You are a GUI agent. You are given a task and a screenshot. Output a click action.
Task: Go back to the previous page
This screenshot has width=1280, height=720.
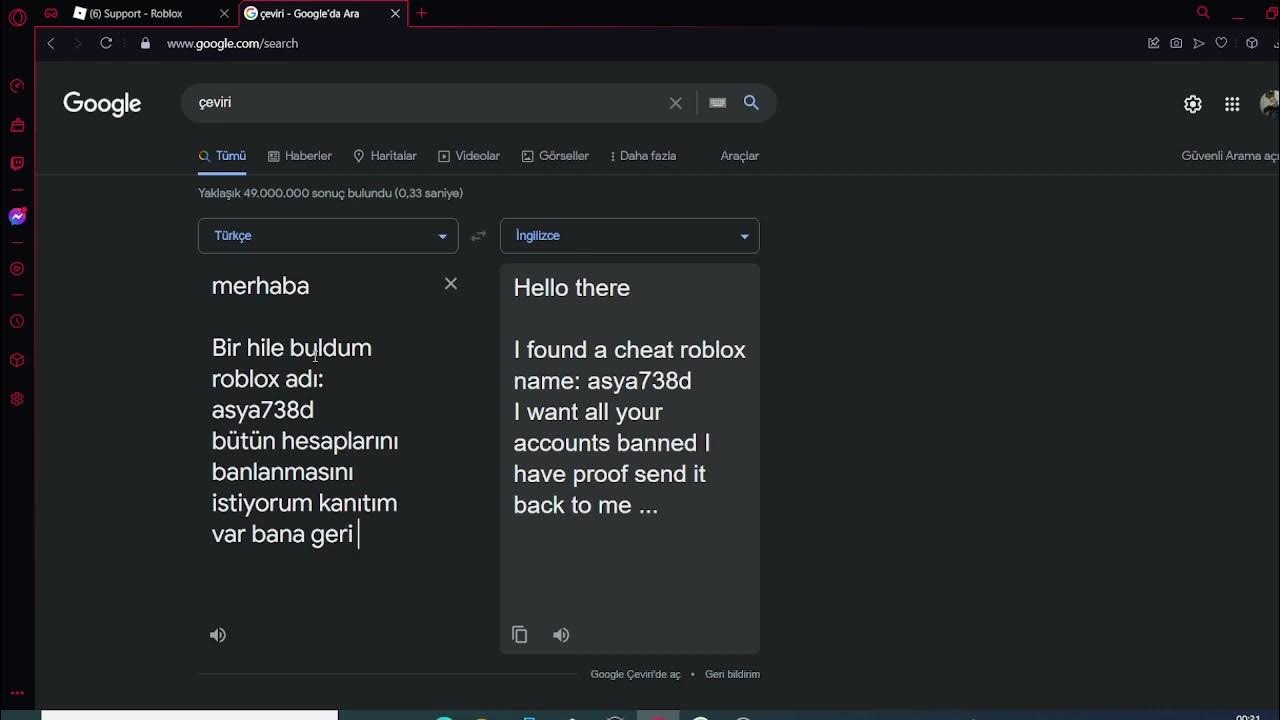pyautogui.click(x=51, y=43)
